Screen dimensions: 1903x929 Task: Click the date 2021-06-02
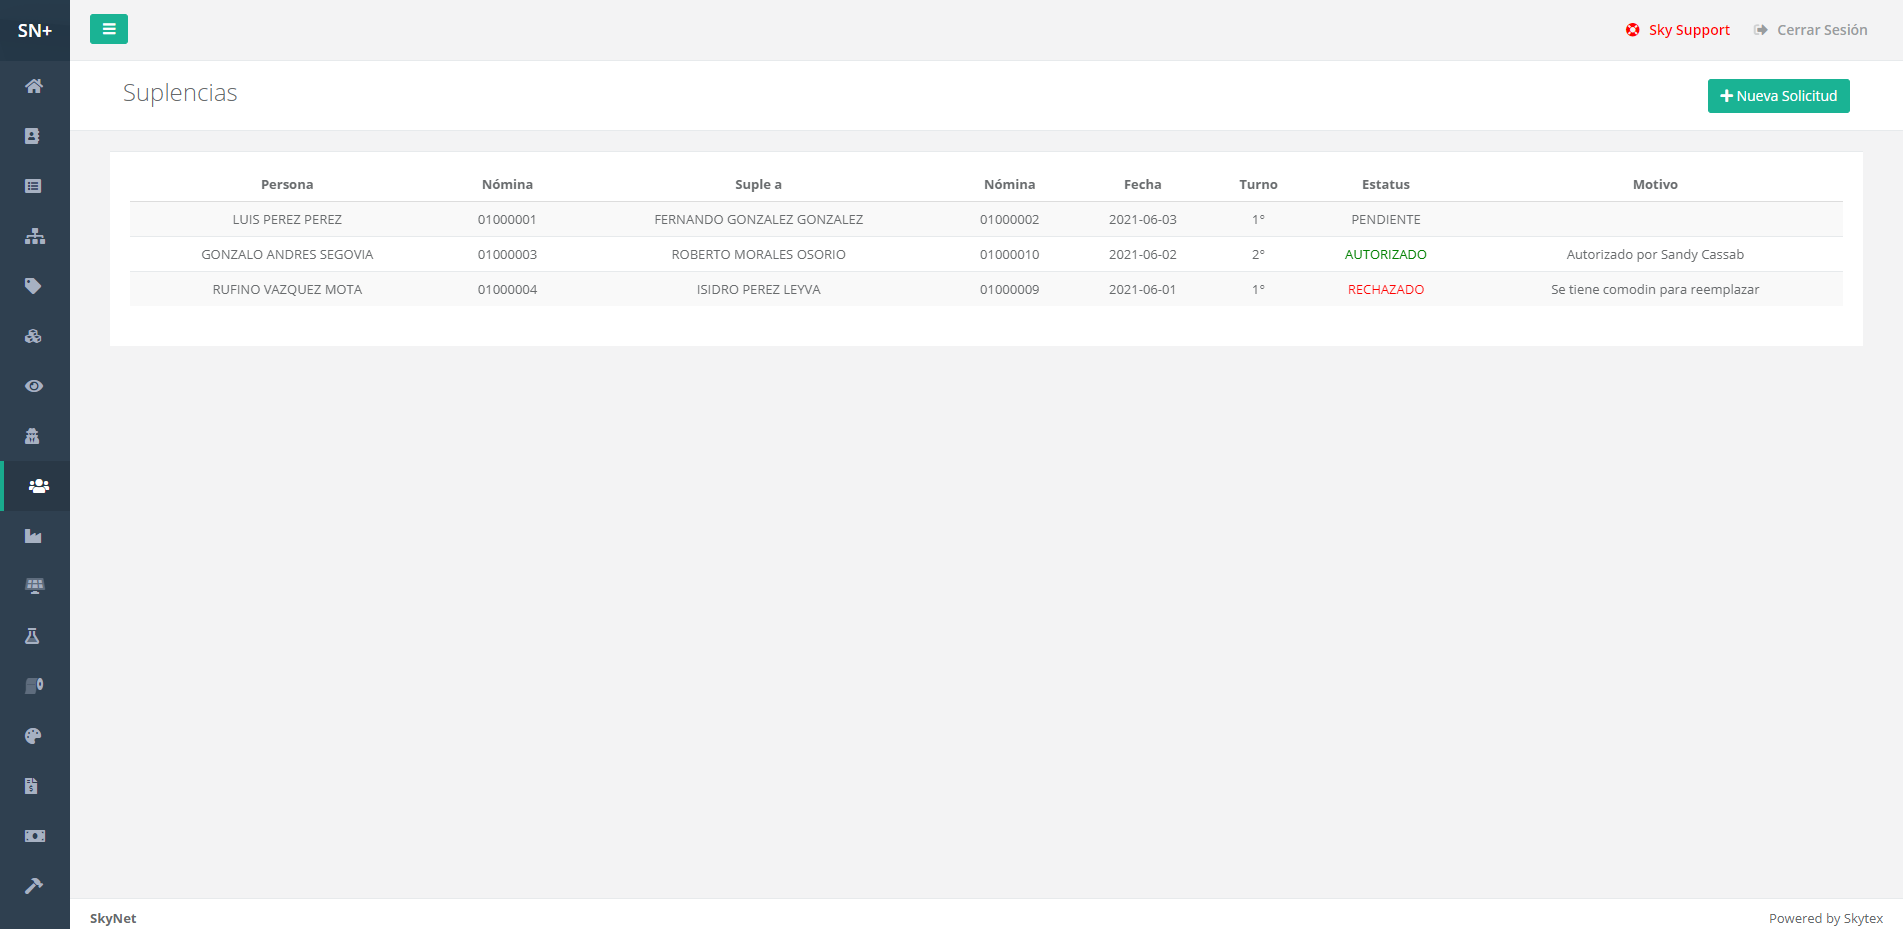coord(1142,255)
